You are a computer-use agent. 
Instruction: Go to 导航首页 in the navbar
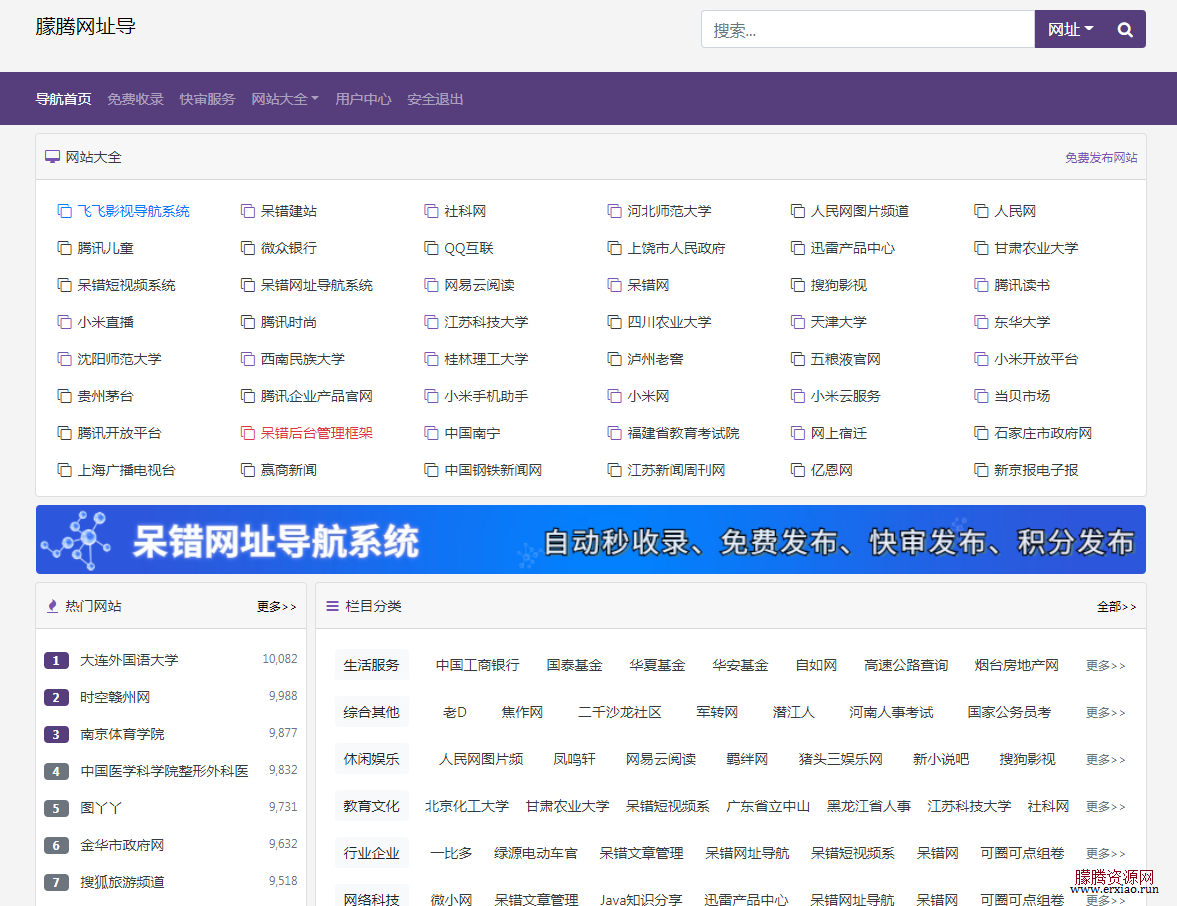point(64,99)
